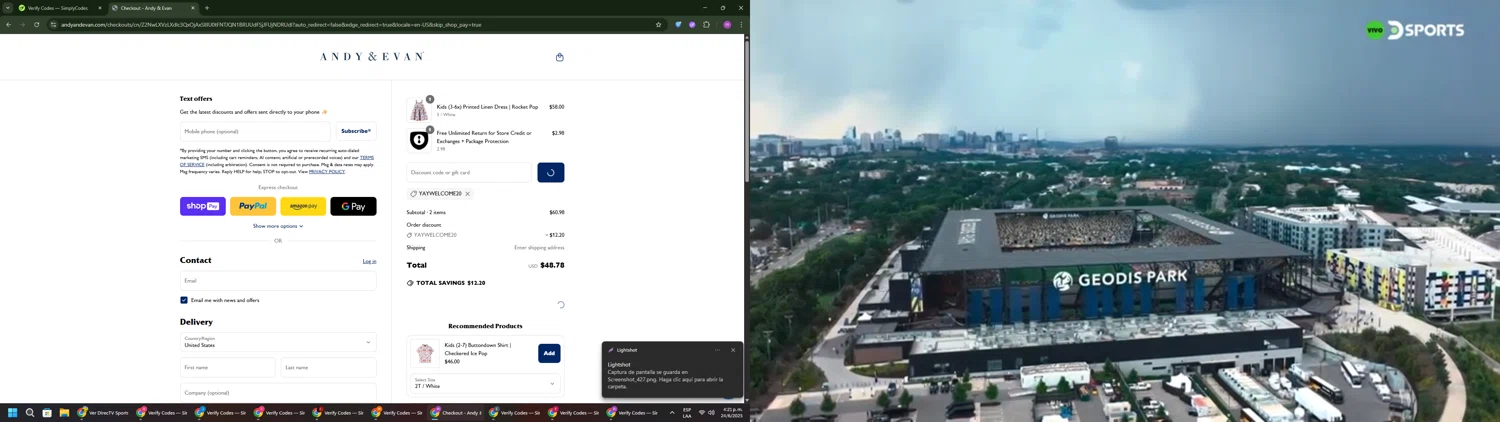This screenshot has height=422, width=1500.
Task: Bookmark this page with the star icon
Action: [x=658, y=25]
